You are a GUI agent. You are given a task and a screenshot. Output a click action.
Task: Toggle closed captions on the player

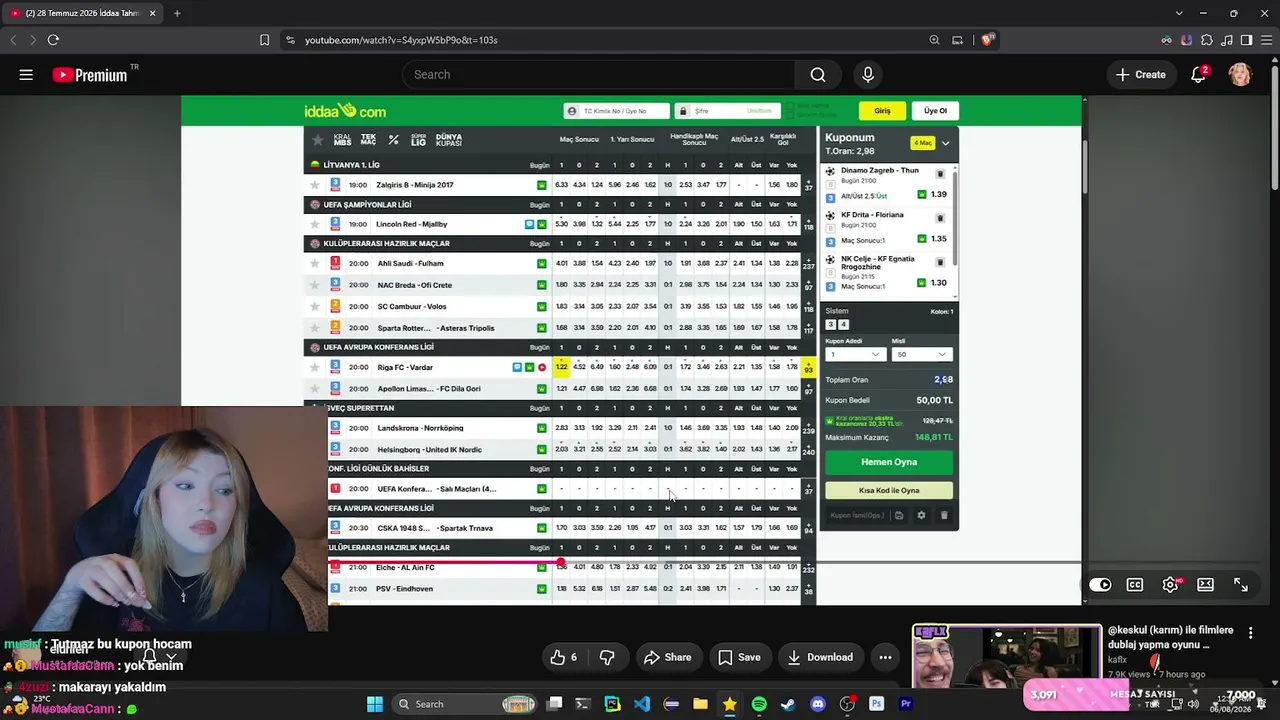click(x=1135, y=585)
